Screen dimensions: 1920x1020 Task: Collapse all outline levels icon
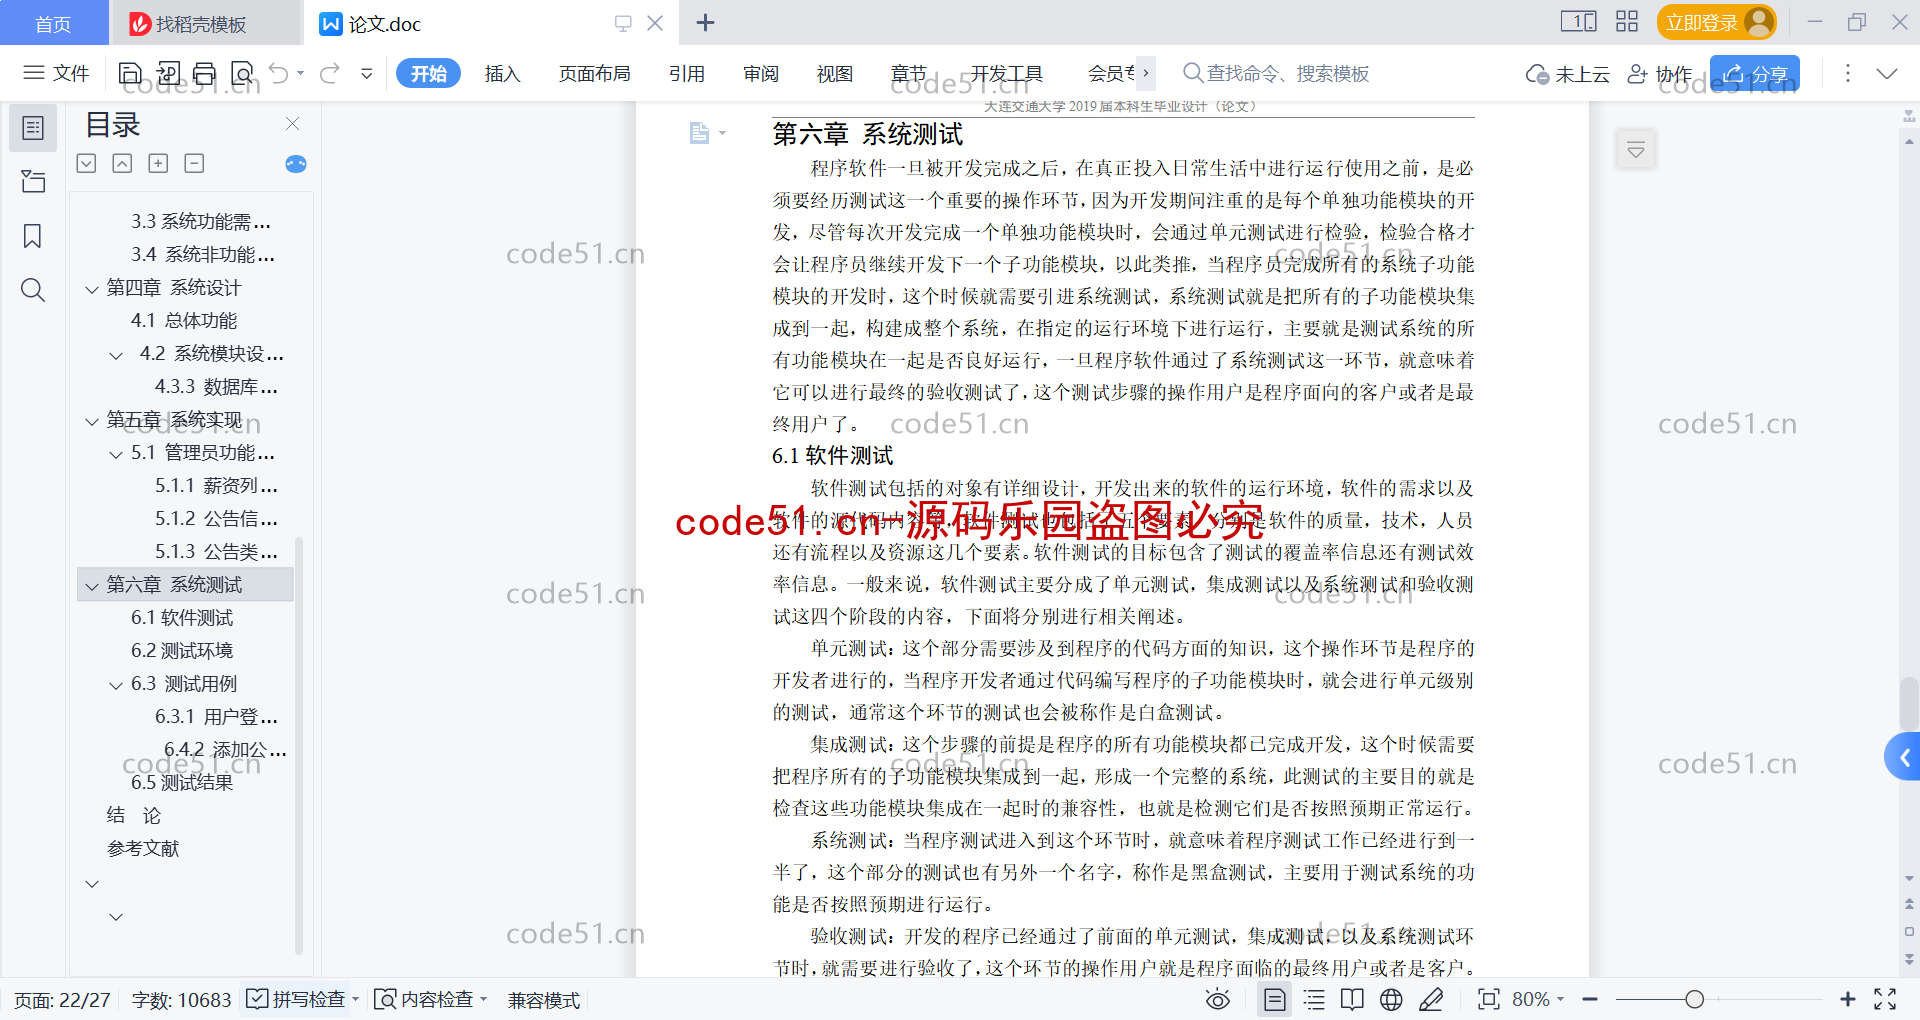click(122, 163)
